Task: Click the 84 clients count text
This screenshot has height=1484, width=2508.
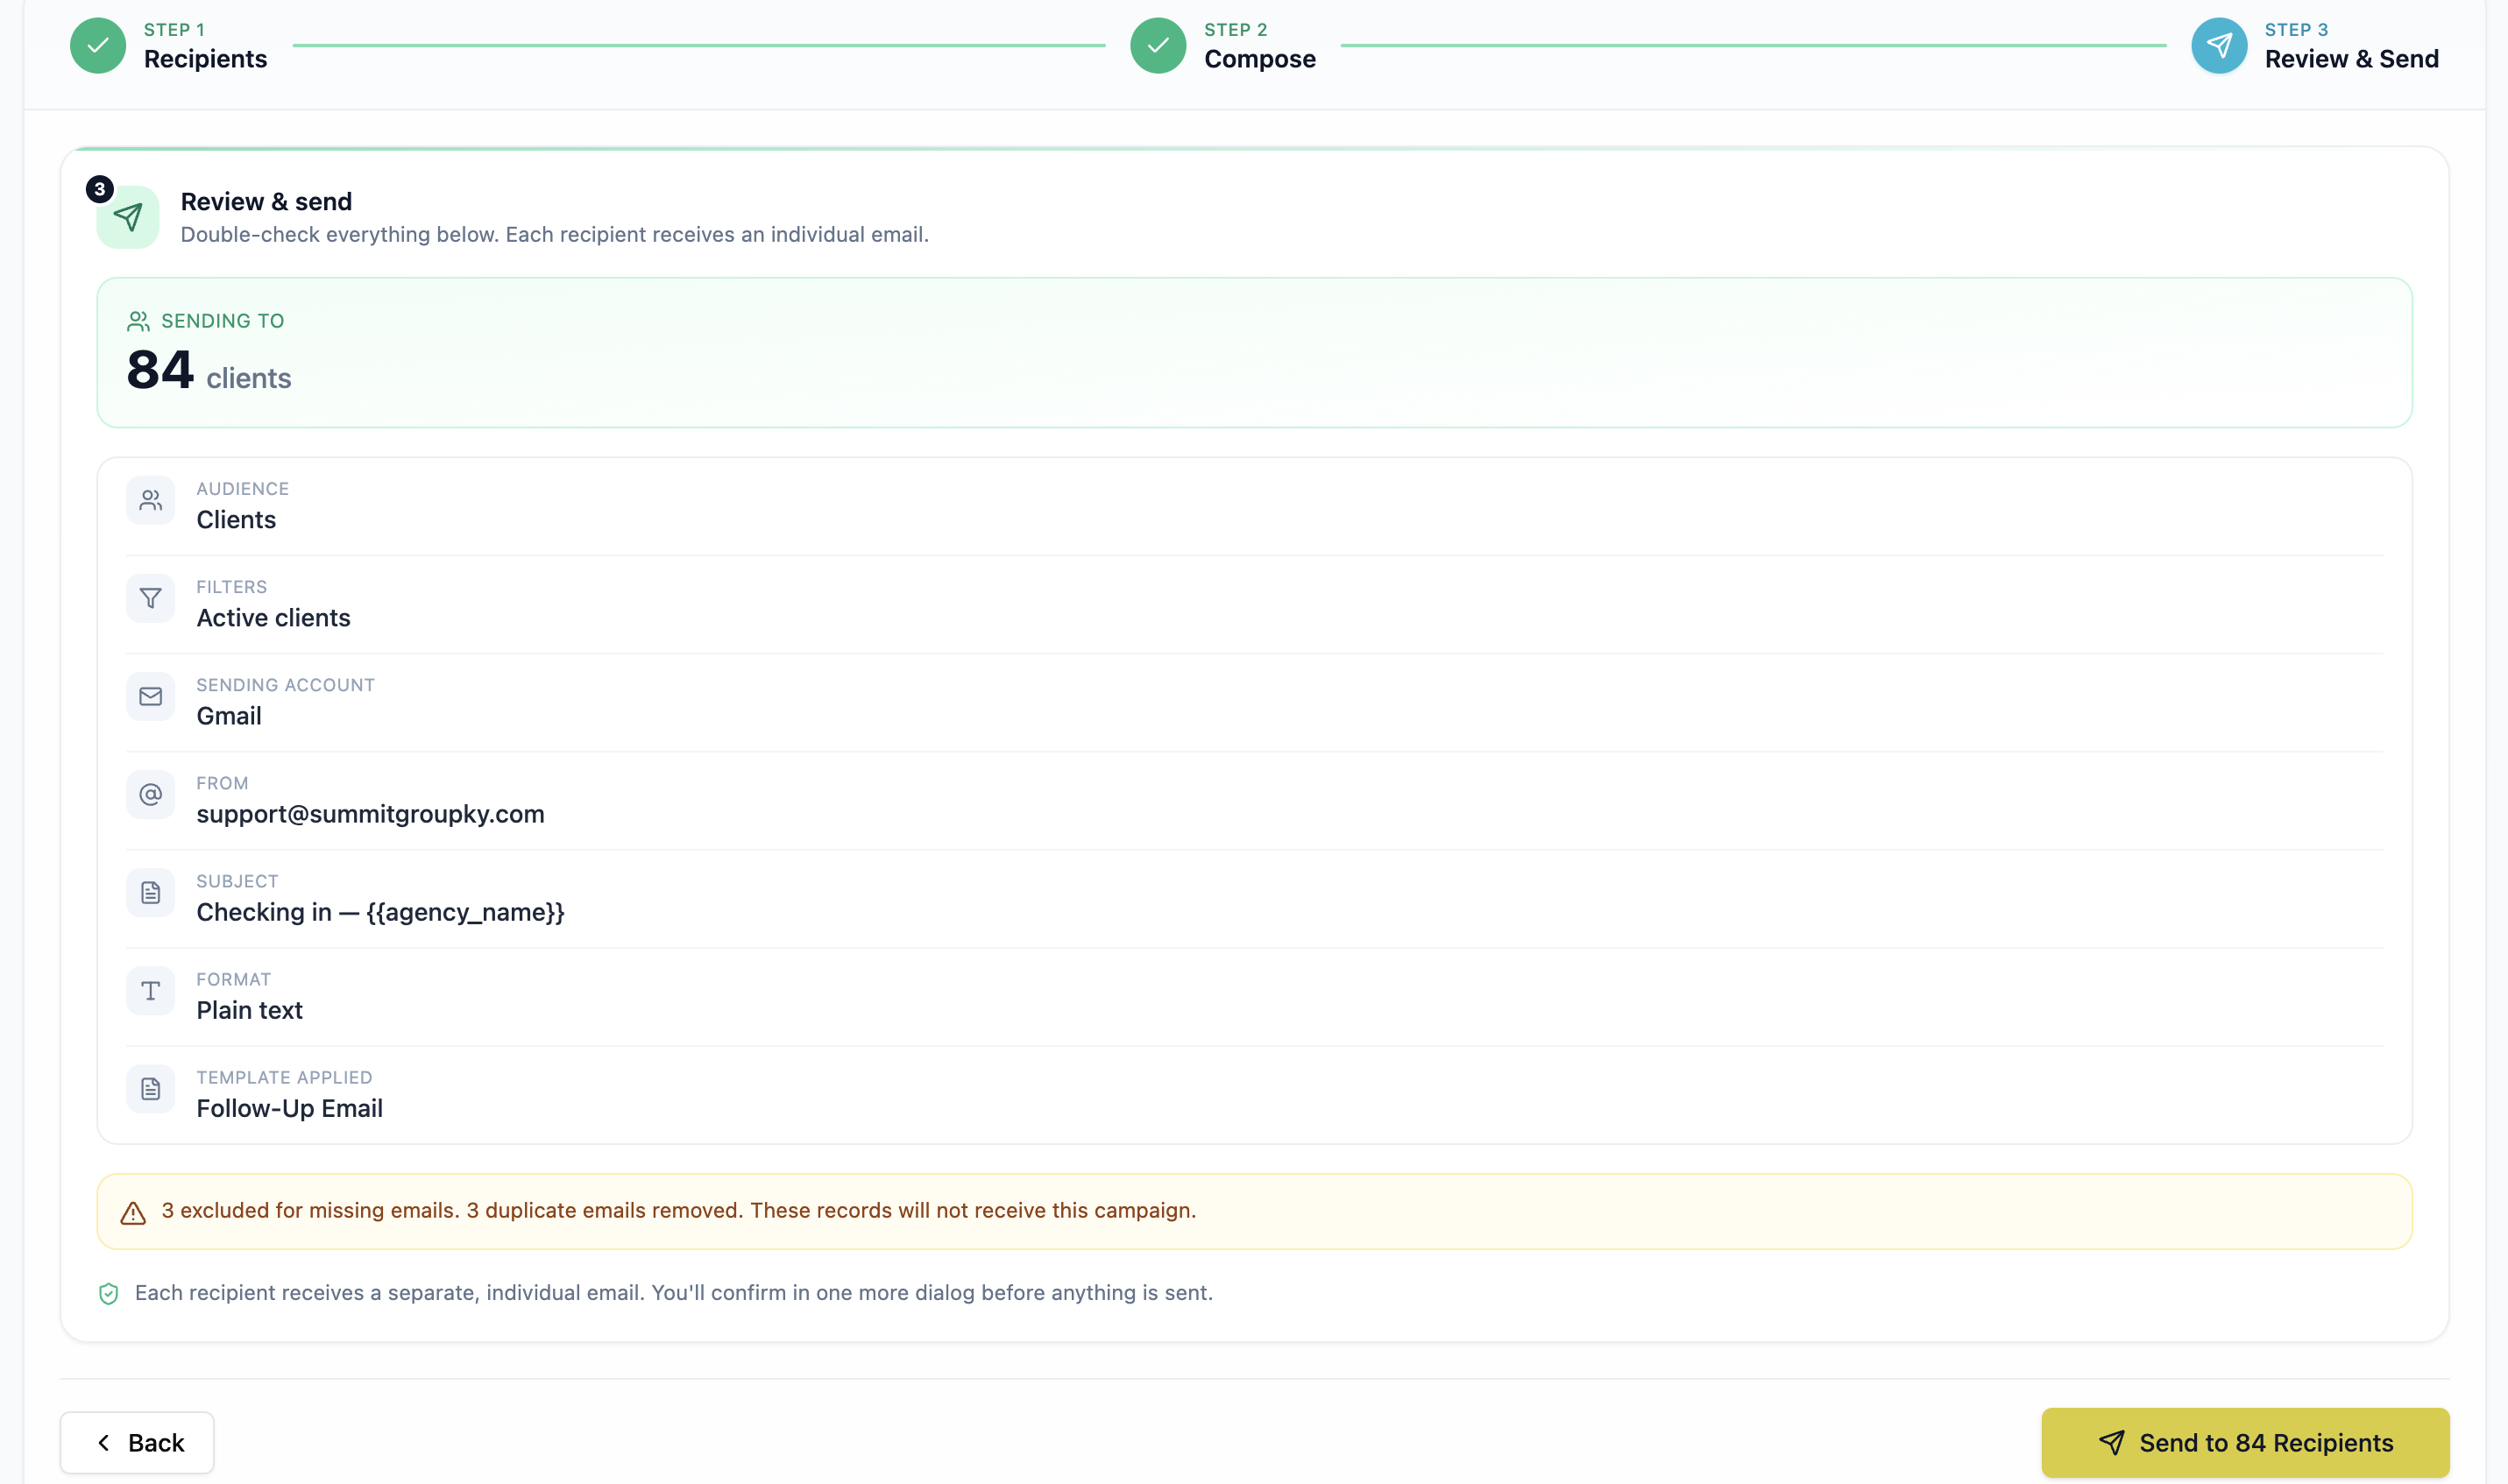Action: pyautogui.click(x=209, y=371)
